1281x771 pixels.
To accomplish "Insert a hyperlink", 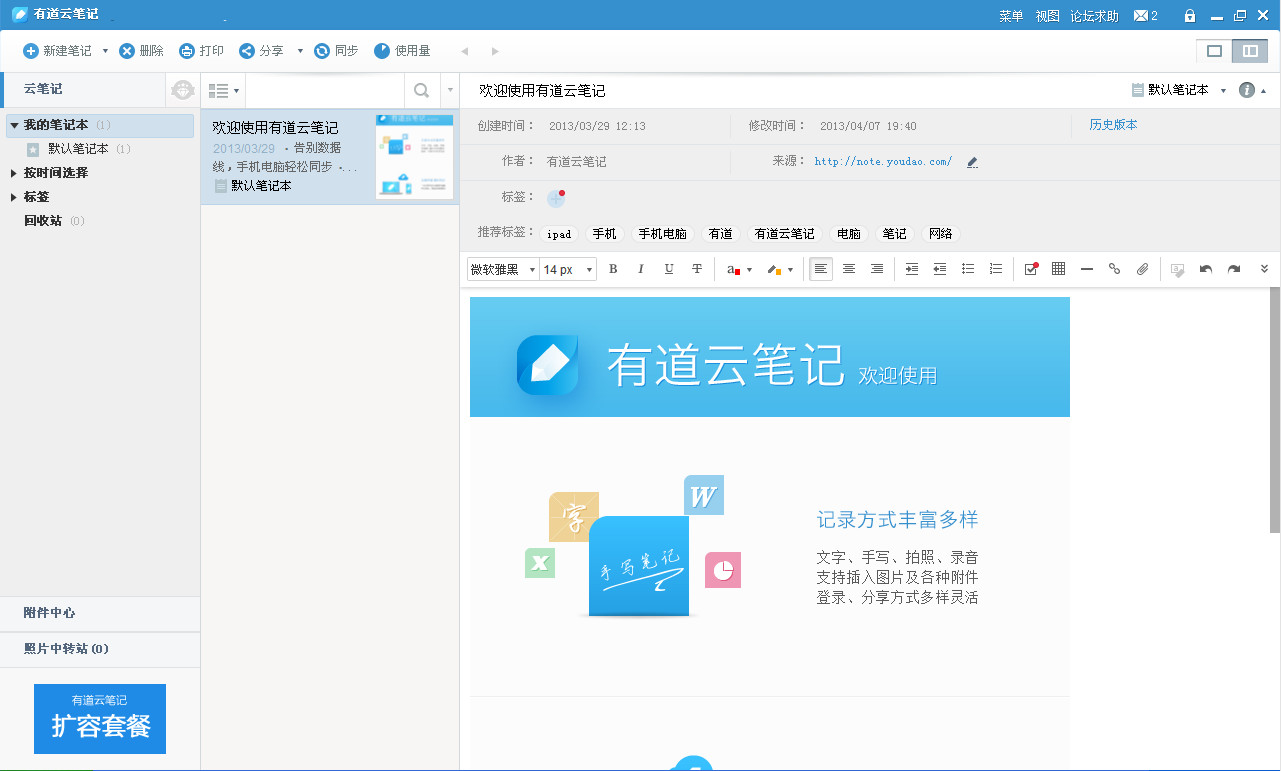I will tap(1113, 268).
